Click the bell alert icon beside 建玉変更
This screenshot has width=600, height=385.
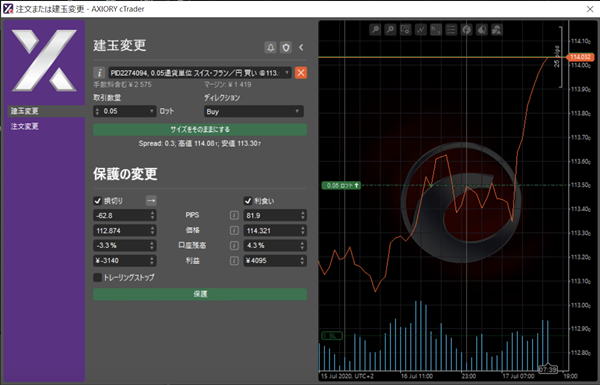point(271,47)
